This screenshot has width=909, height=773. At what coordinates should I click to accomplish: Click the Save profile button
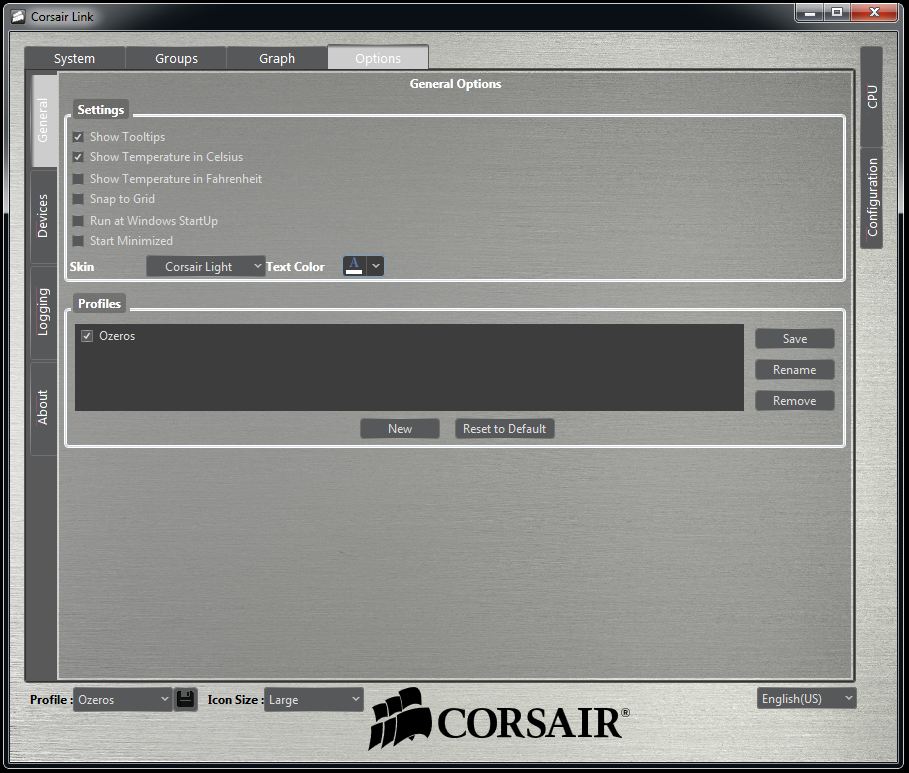point(795,339)
